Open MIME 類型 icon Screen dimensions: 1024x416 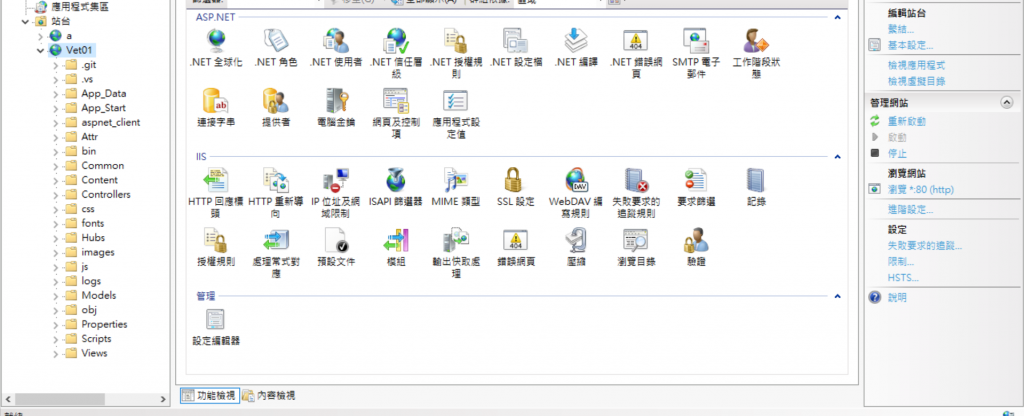click(x=456, y=182)
